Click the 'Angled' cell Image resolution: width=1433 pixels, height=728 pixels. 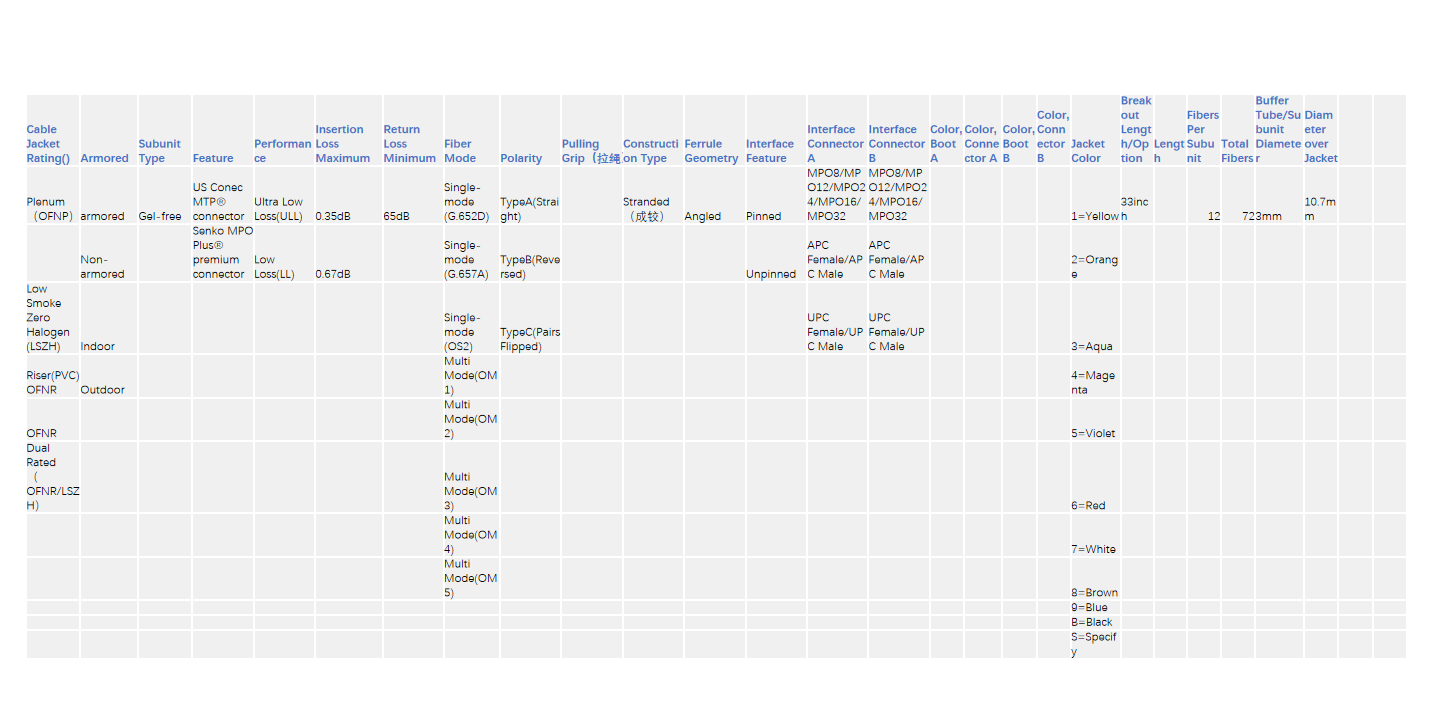click(714, 195)
